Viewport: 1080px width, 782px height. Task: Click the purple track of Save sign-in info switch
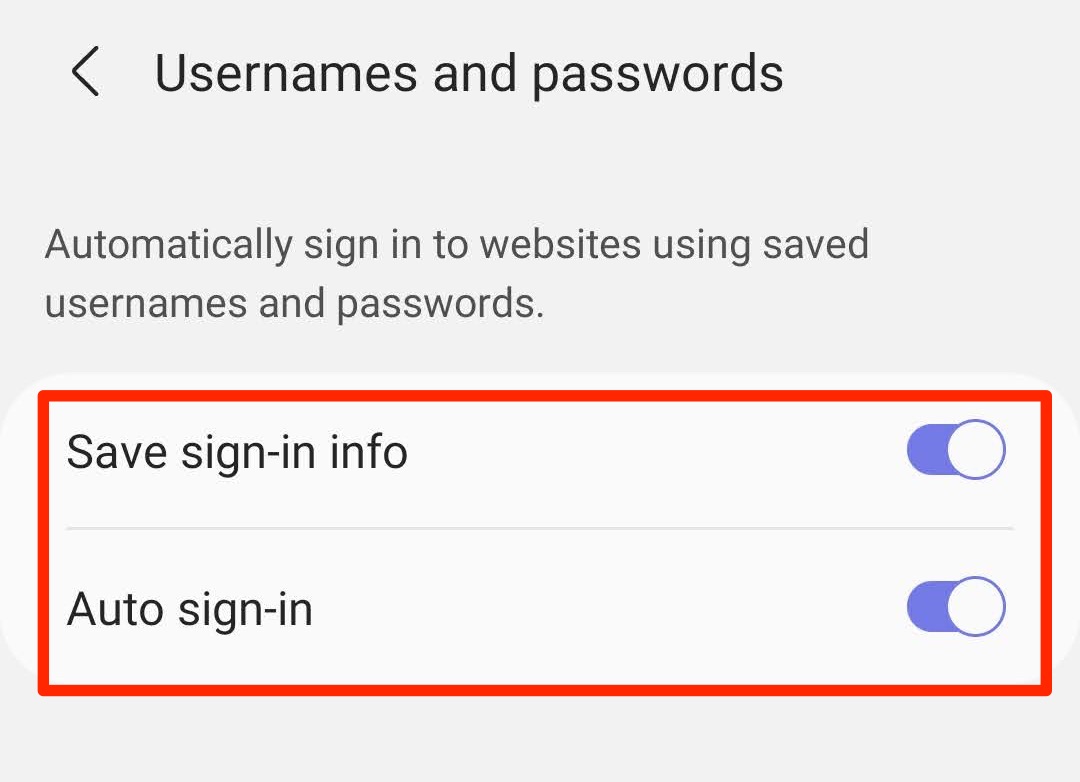pos(926,452)
